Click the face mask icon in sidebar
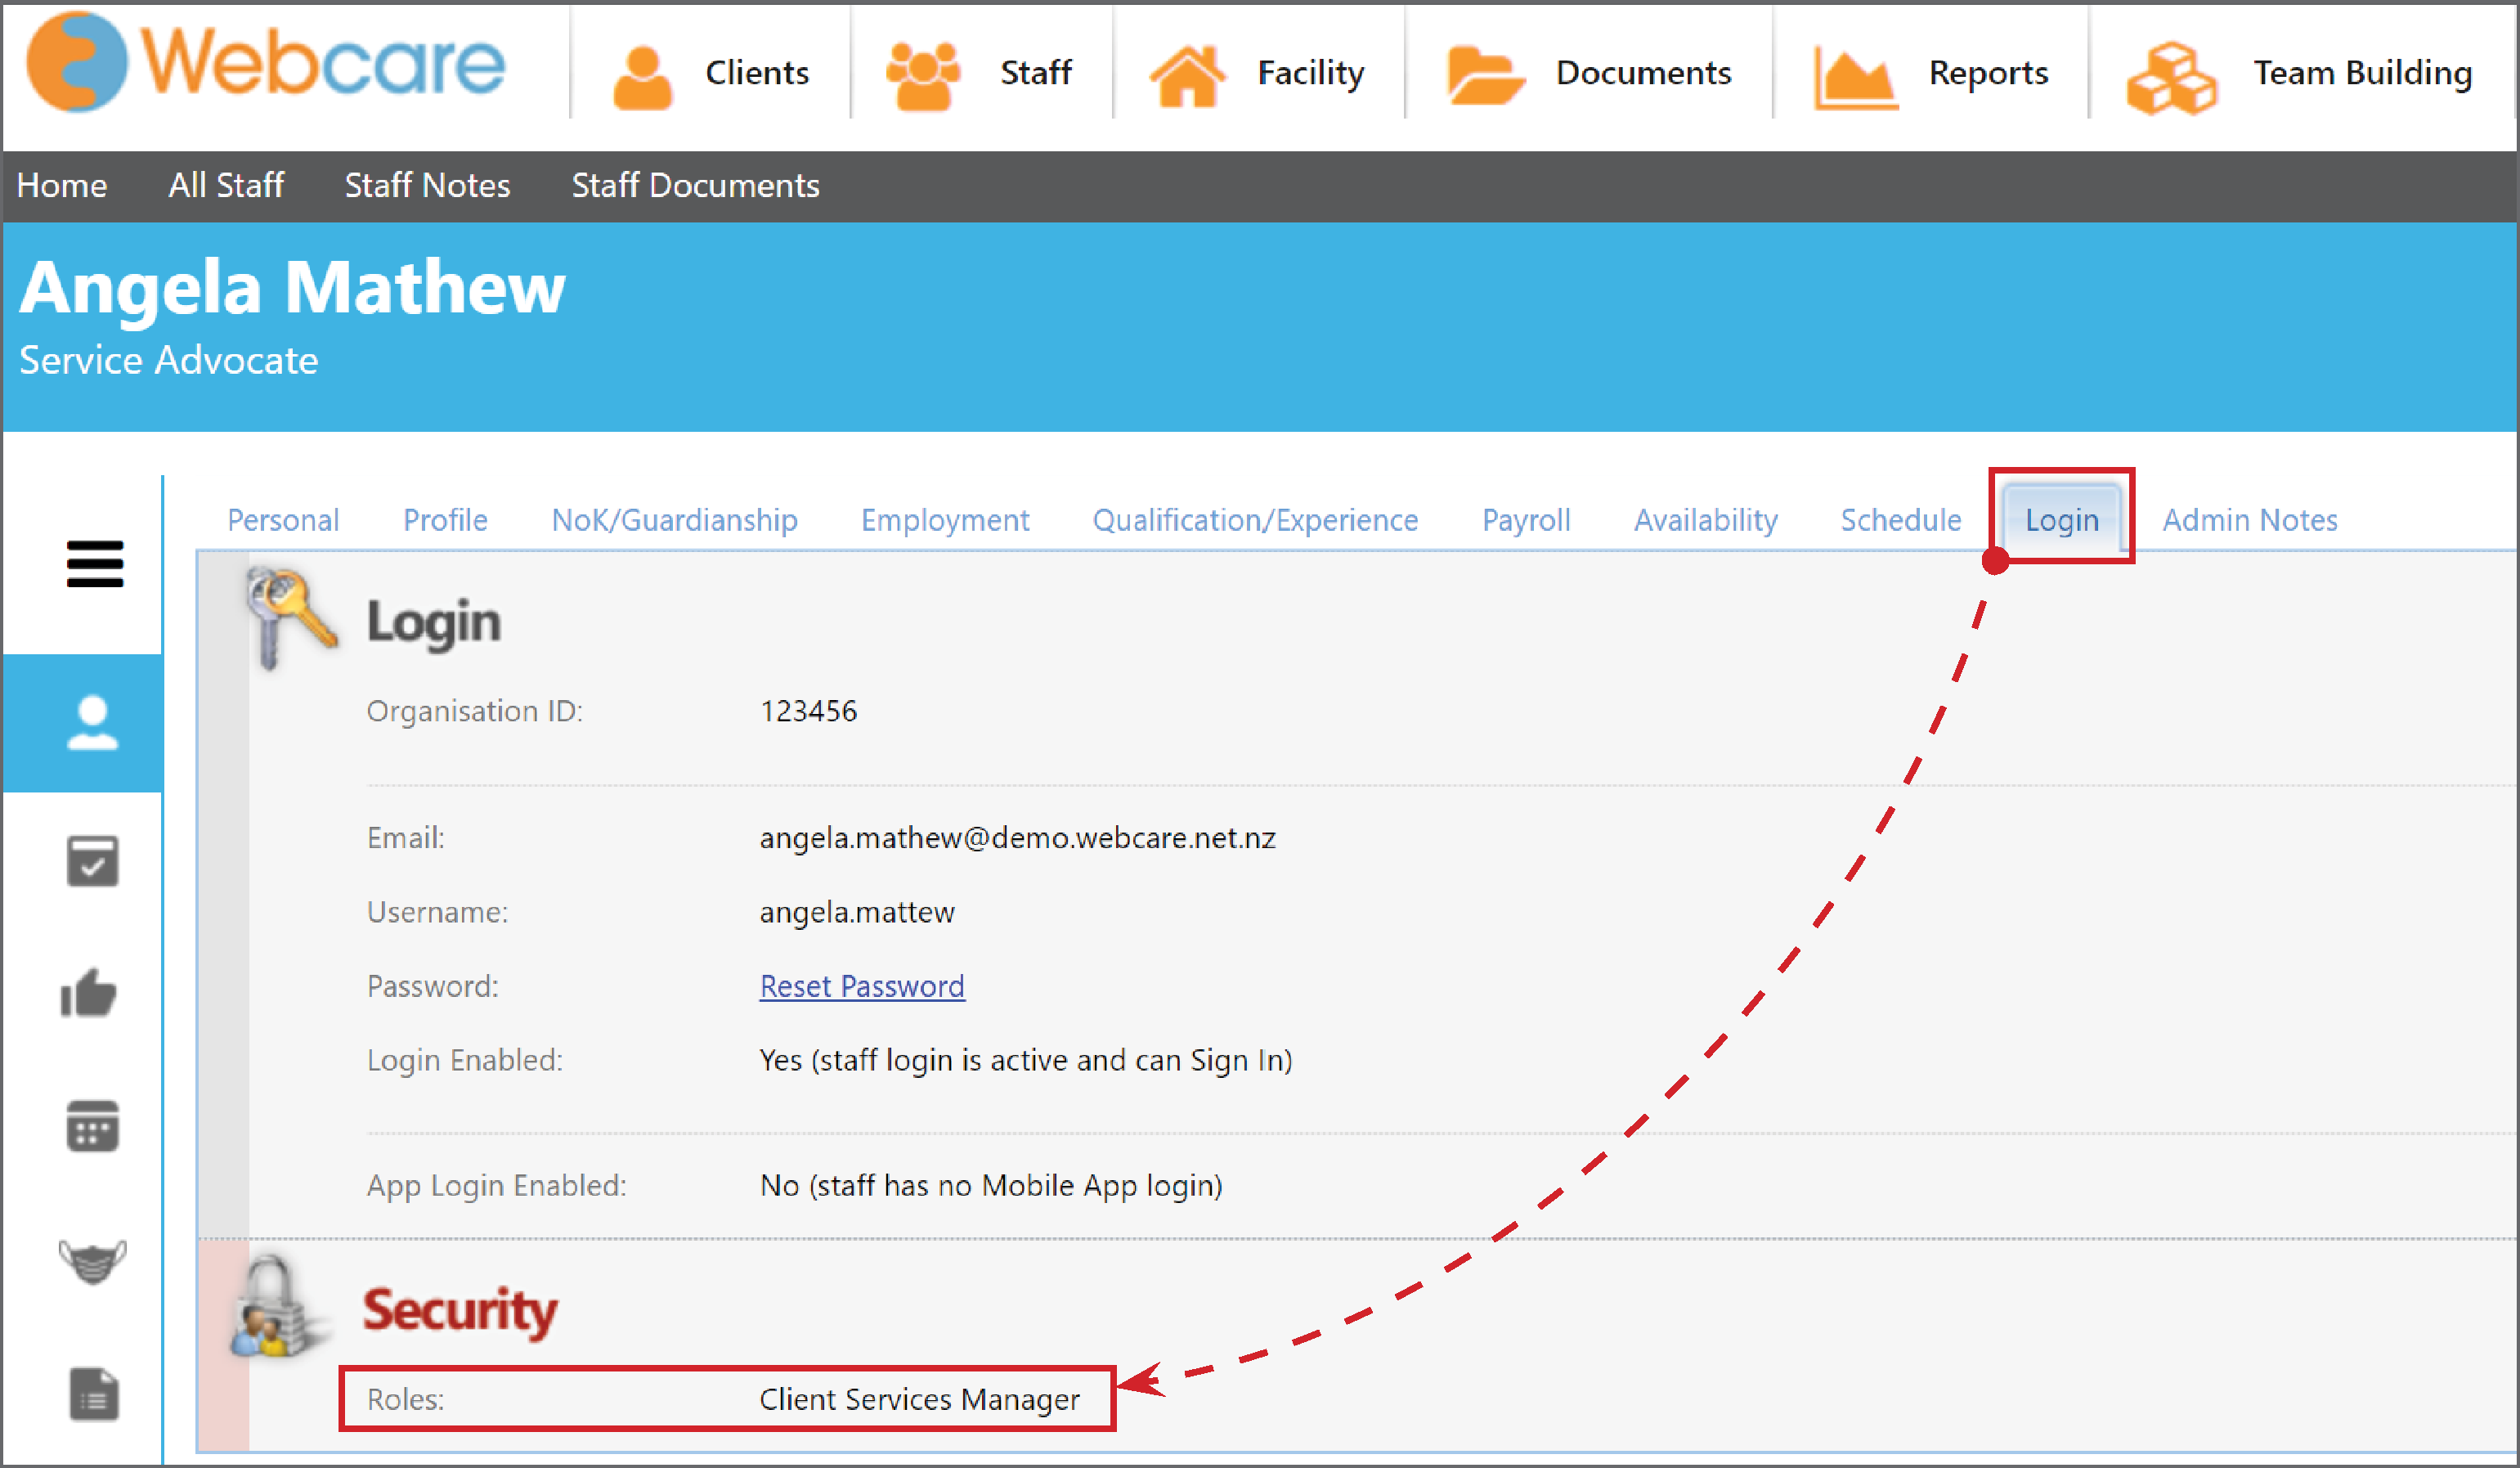The width and height of the screenshot is (2520, 1468). pos(93,1262)
